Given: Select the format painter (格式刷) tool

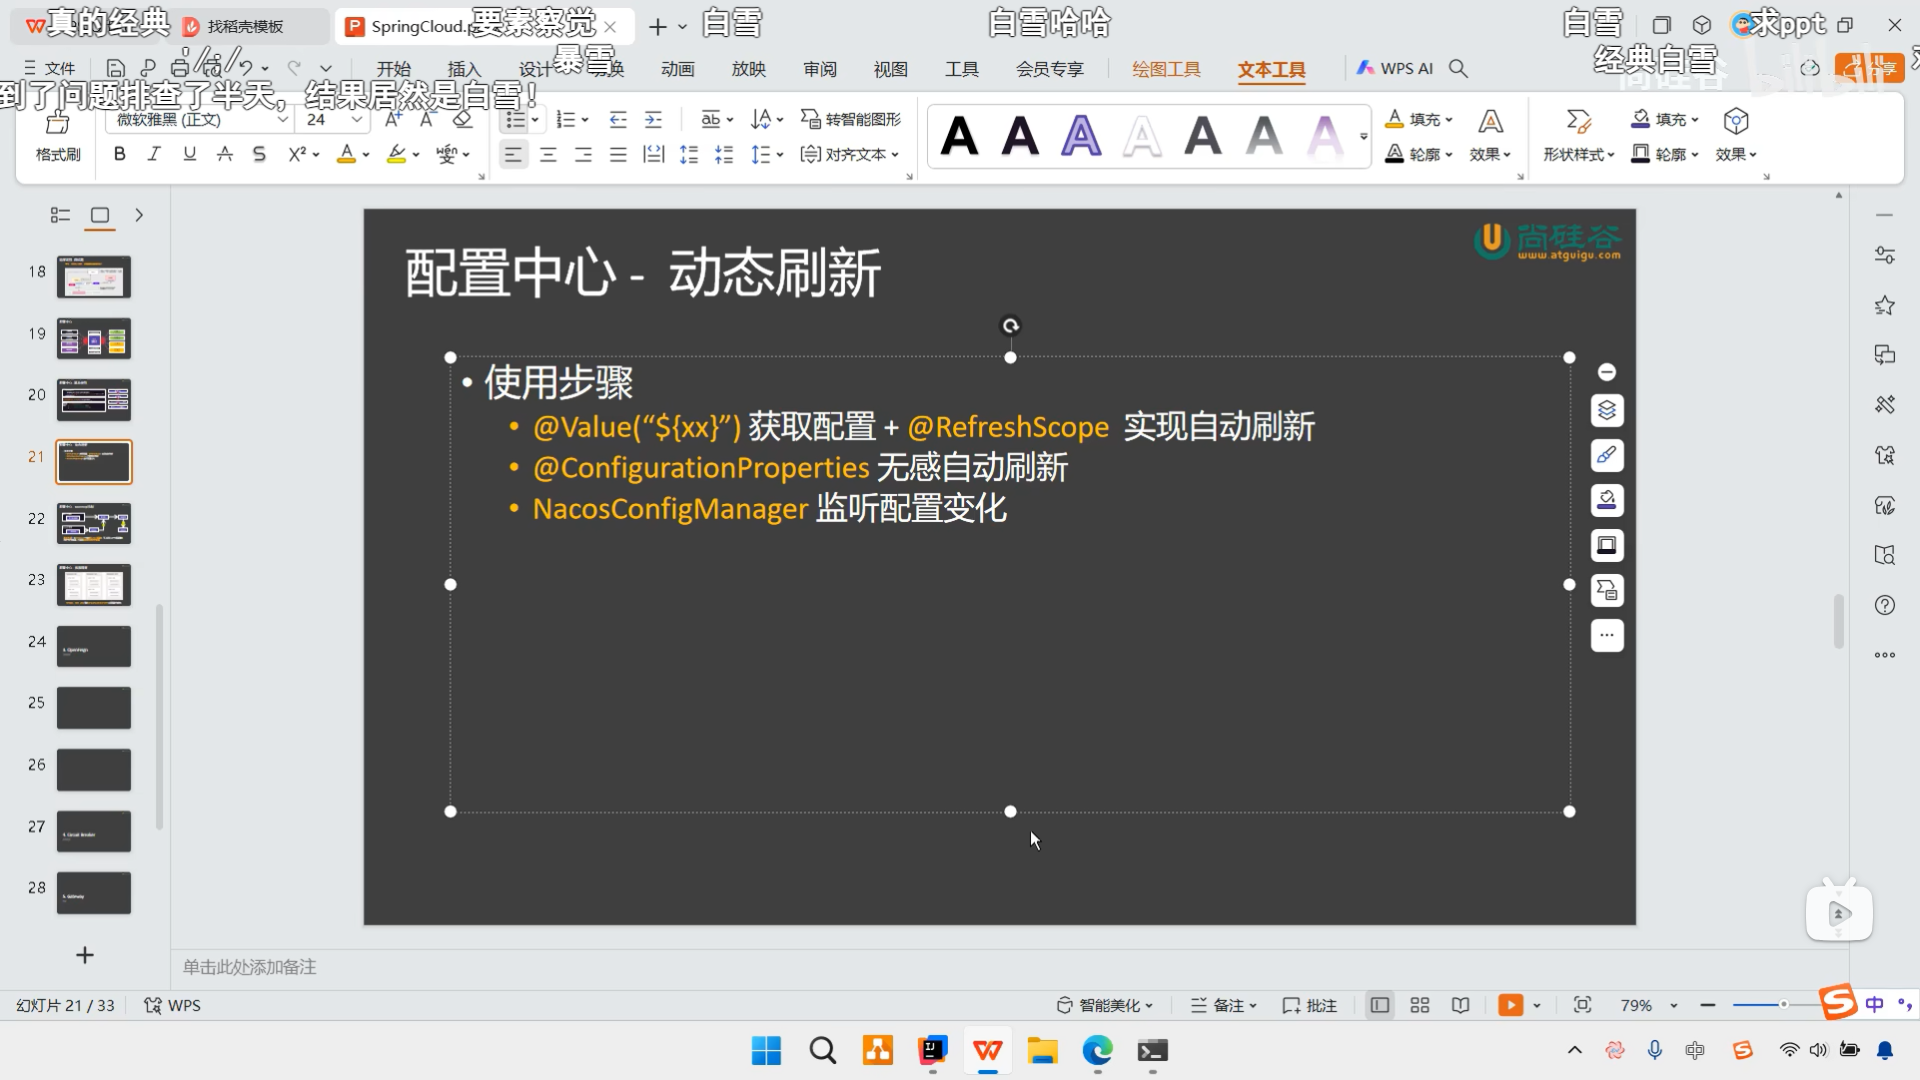Looking at the screenshot, I should tap(57, 135).
